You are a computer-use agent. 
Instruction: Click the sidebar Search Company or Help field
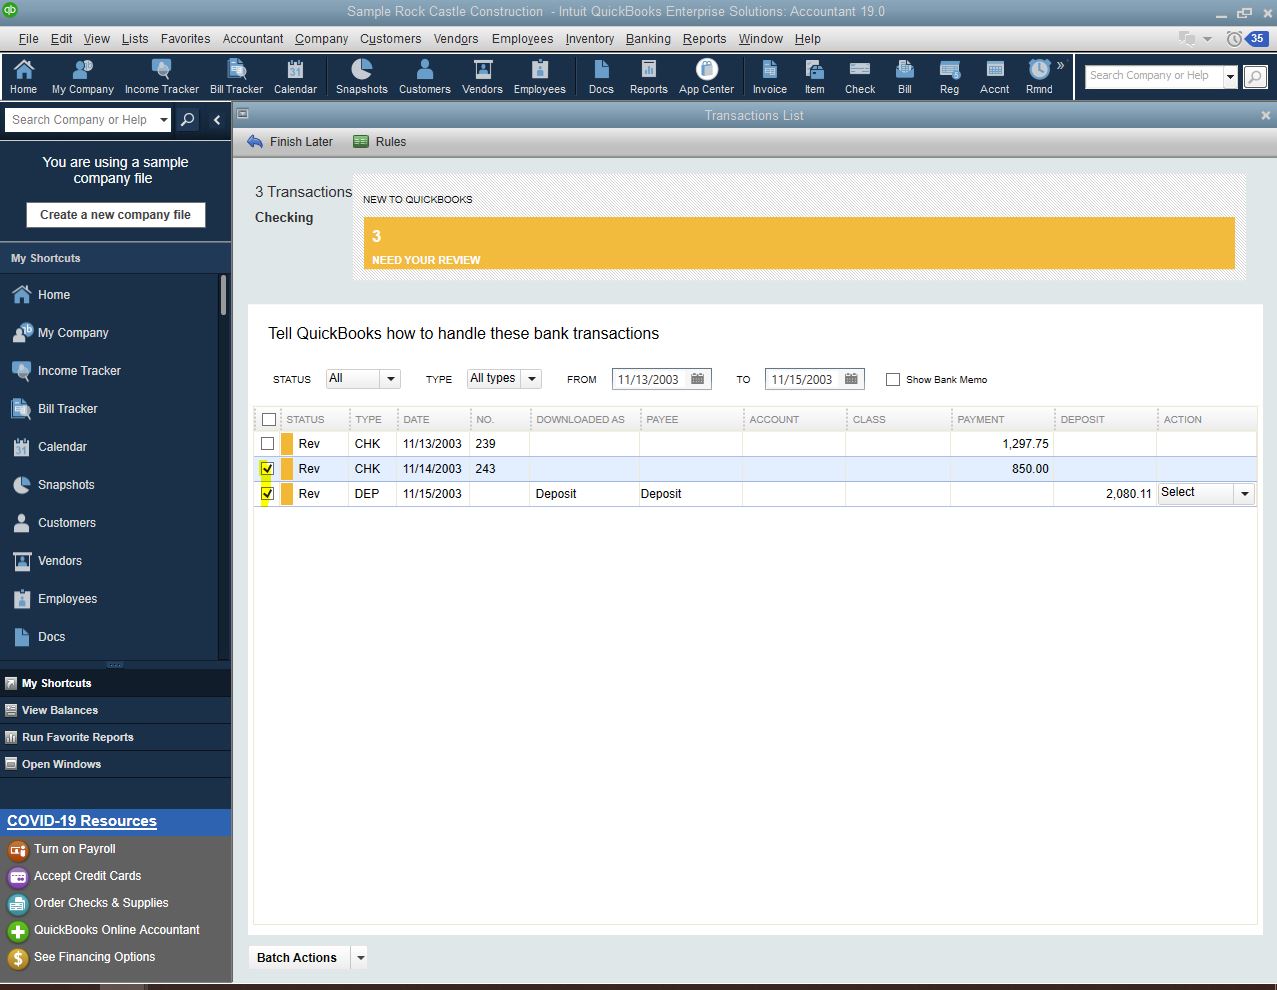tap(81, 120)
